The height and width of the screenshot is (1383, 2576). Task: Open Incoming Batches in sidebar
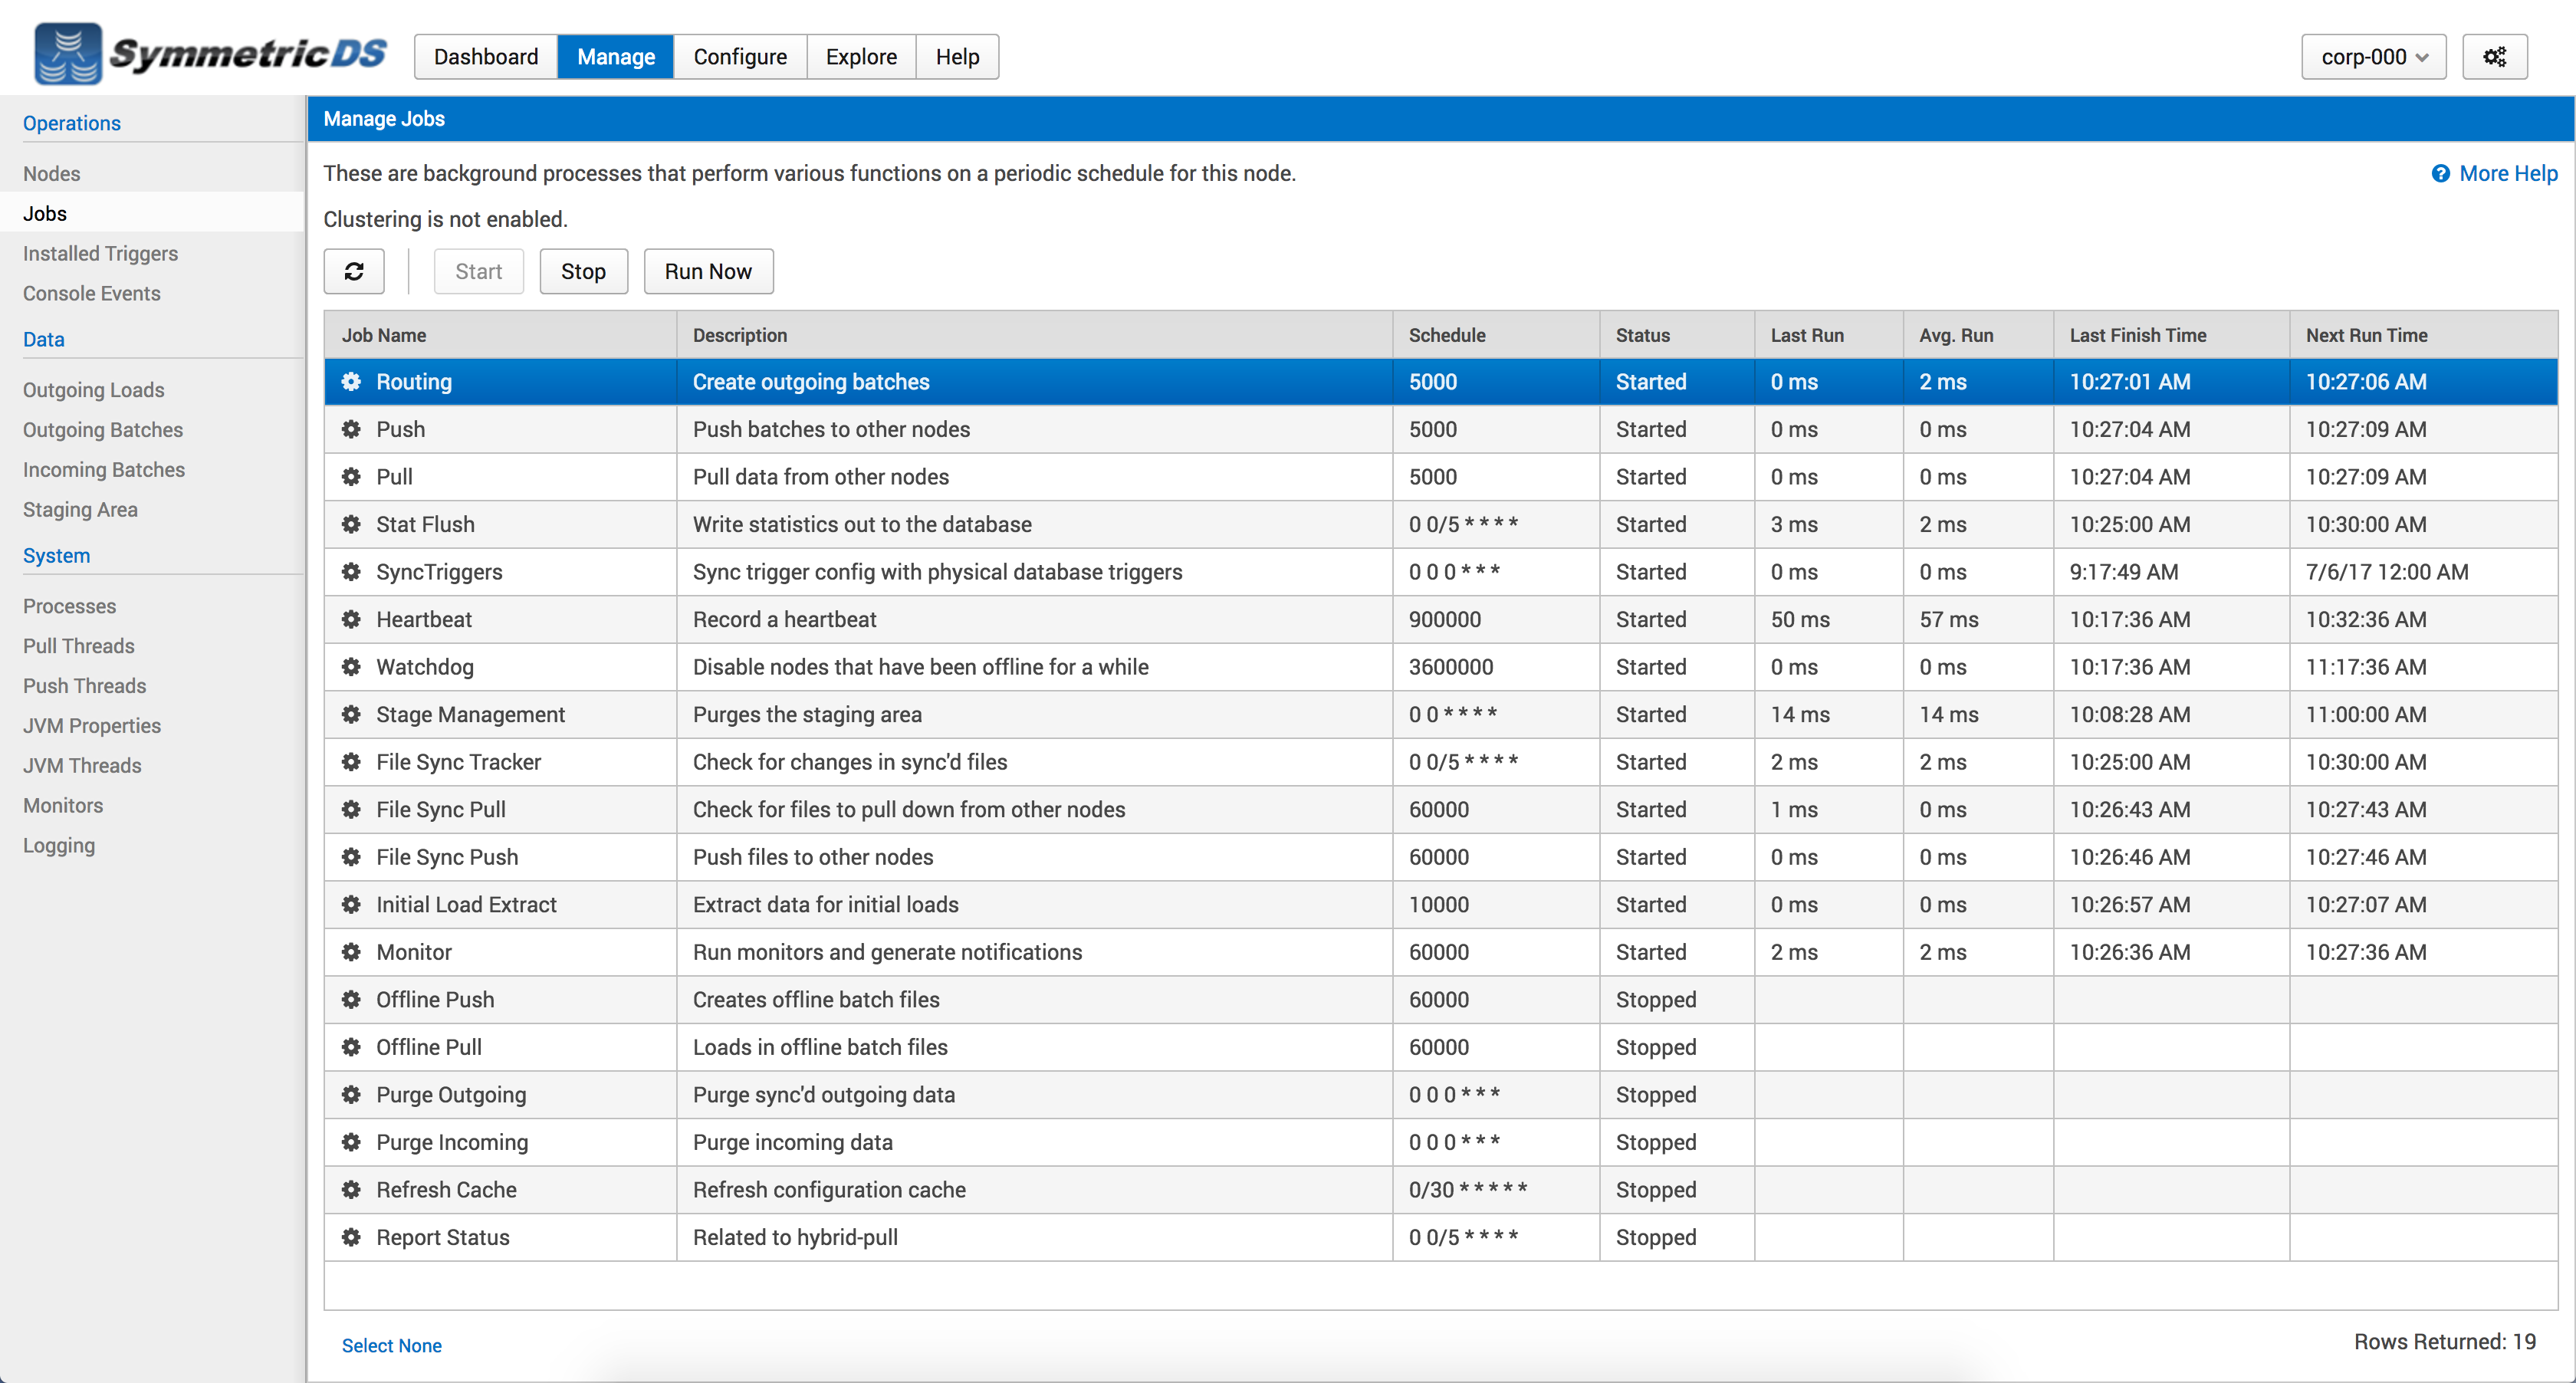click(104, 470)
